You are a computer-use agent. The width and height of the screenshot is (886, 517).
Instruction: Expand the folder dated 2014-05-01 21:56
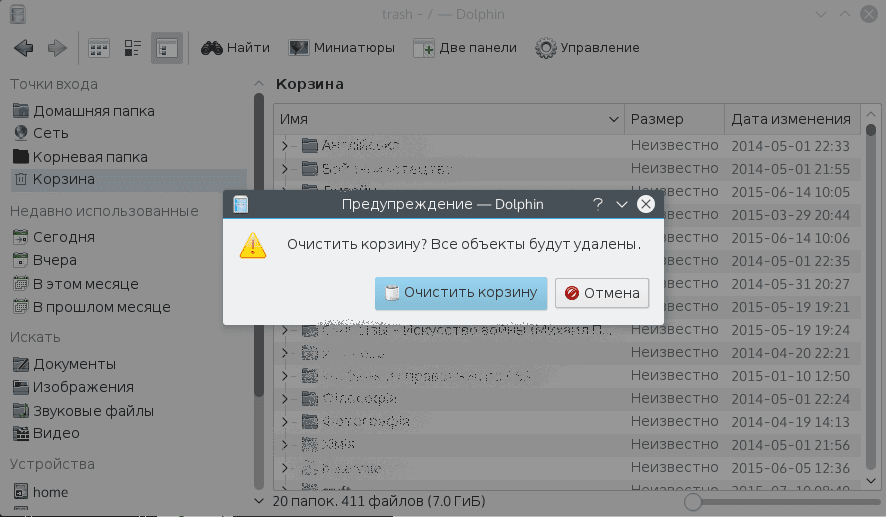285,445
